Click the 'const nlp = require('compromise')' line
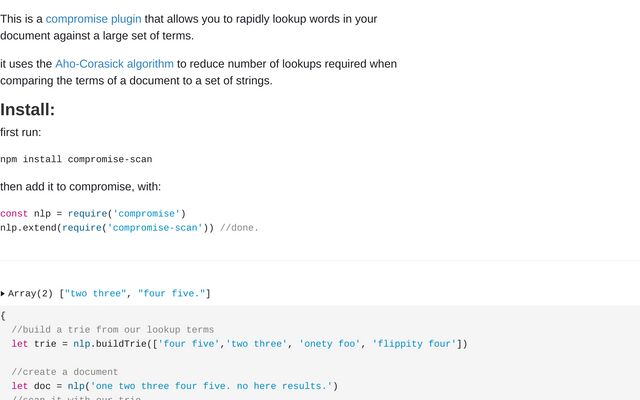This screenshot has height=400, width=640. [93, 214]
